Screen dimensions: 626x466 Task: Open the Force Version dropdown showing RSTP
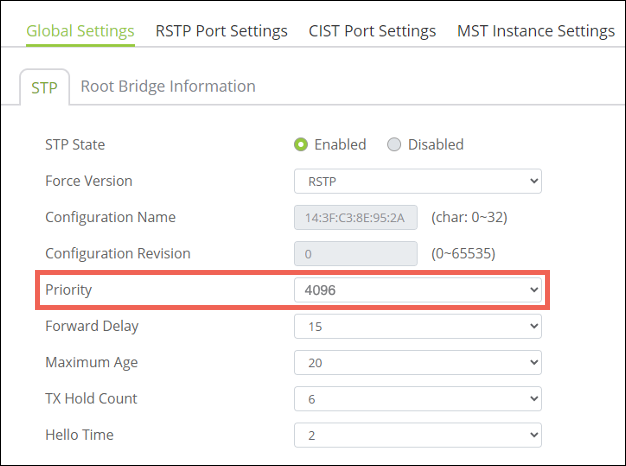pyautogui.click(x=417, y=181)
